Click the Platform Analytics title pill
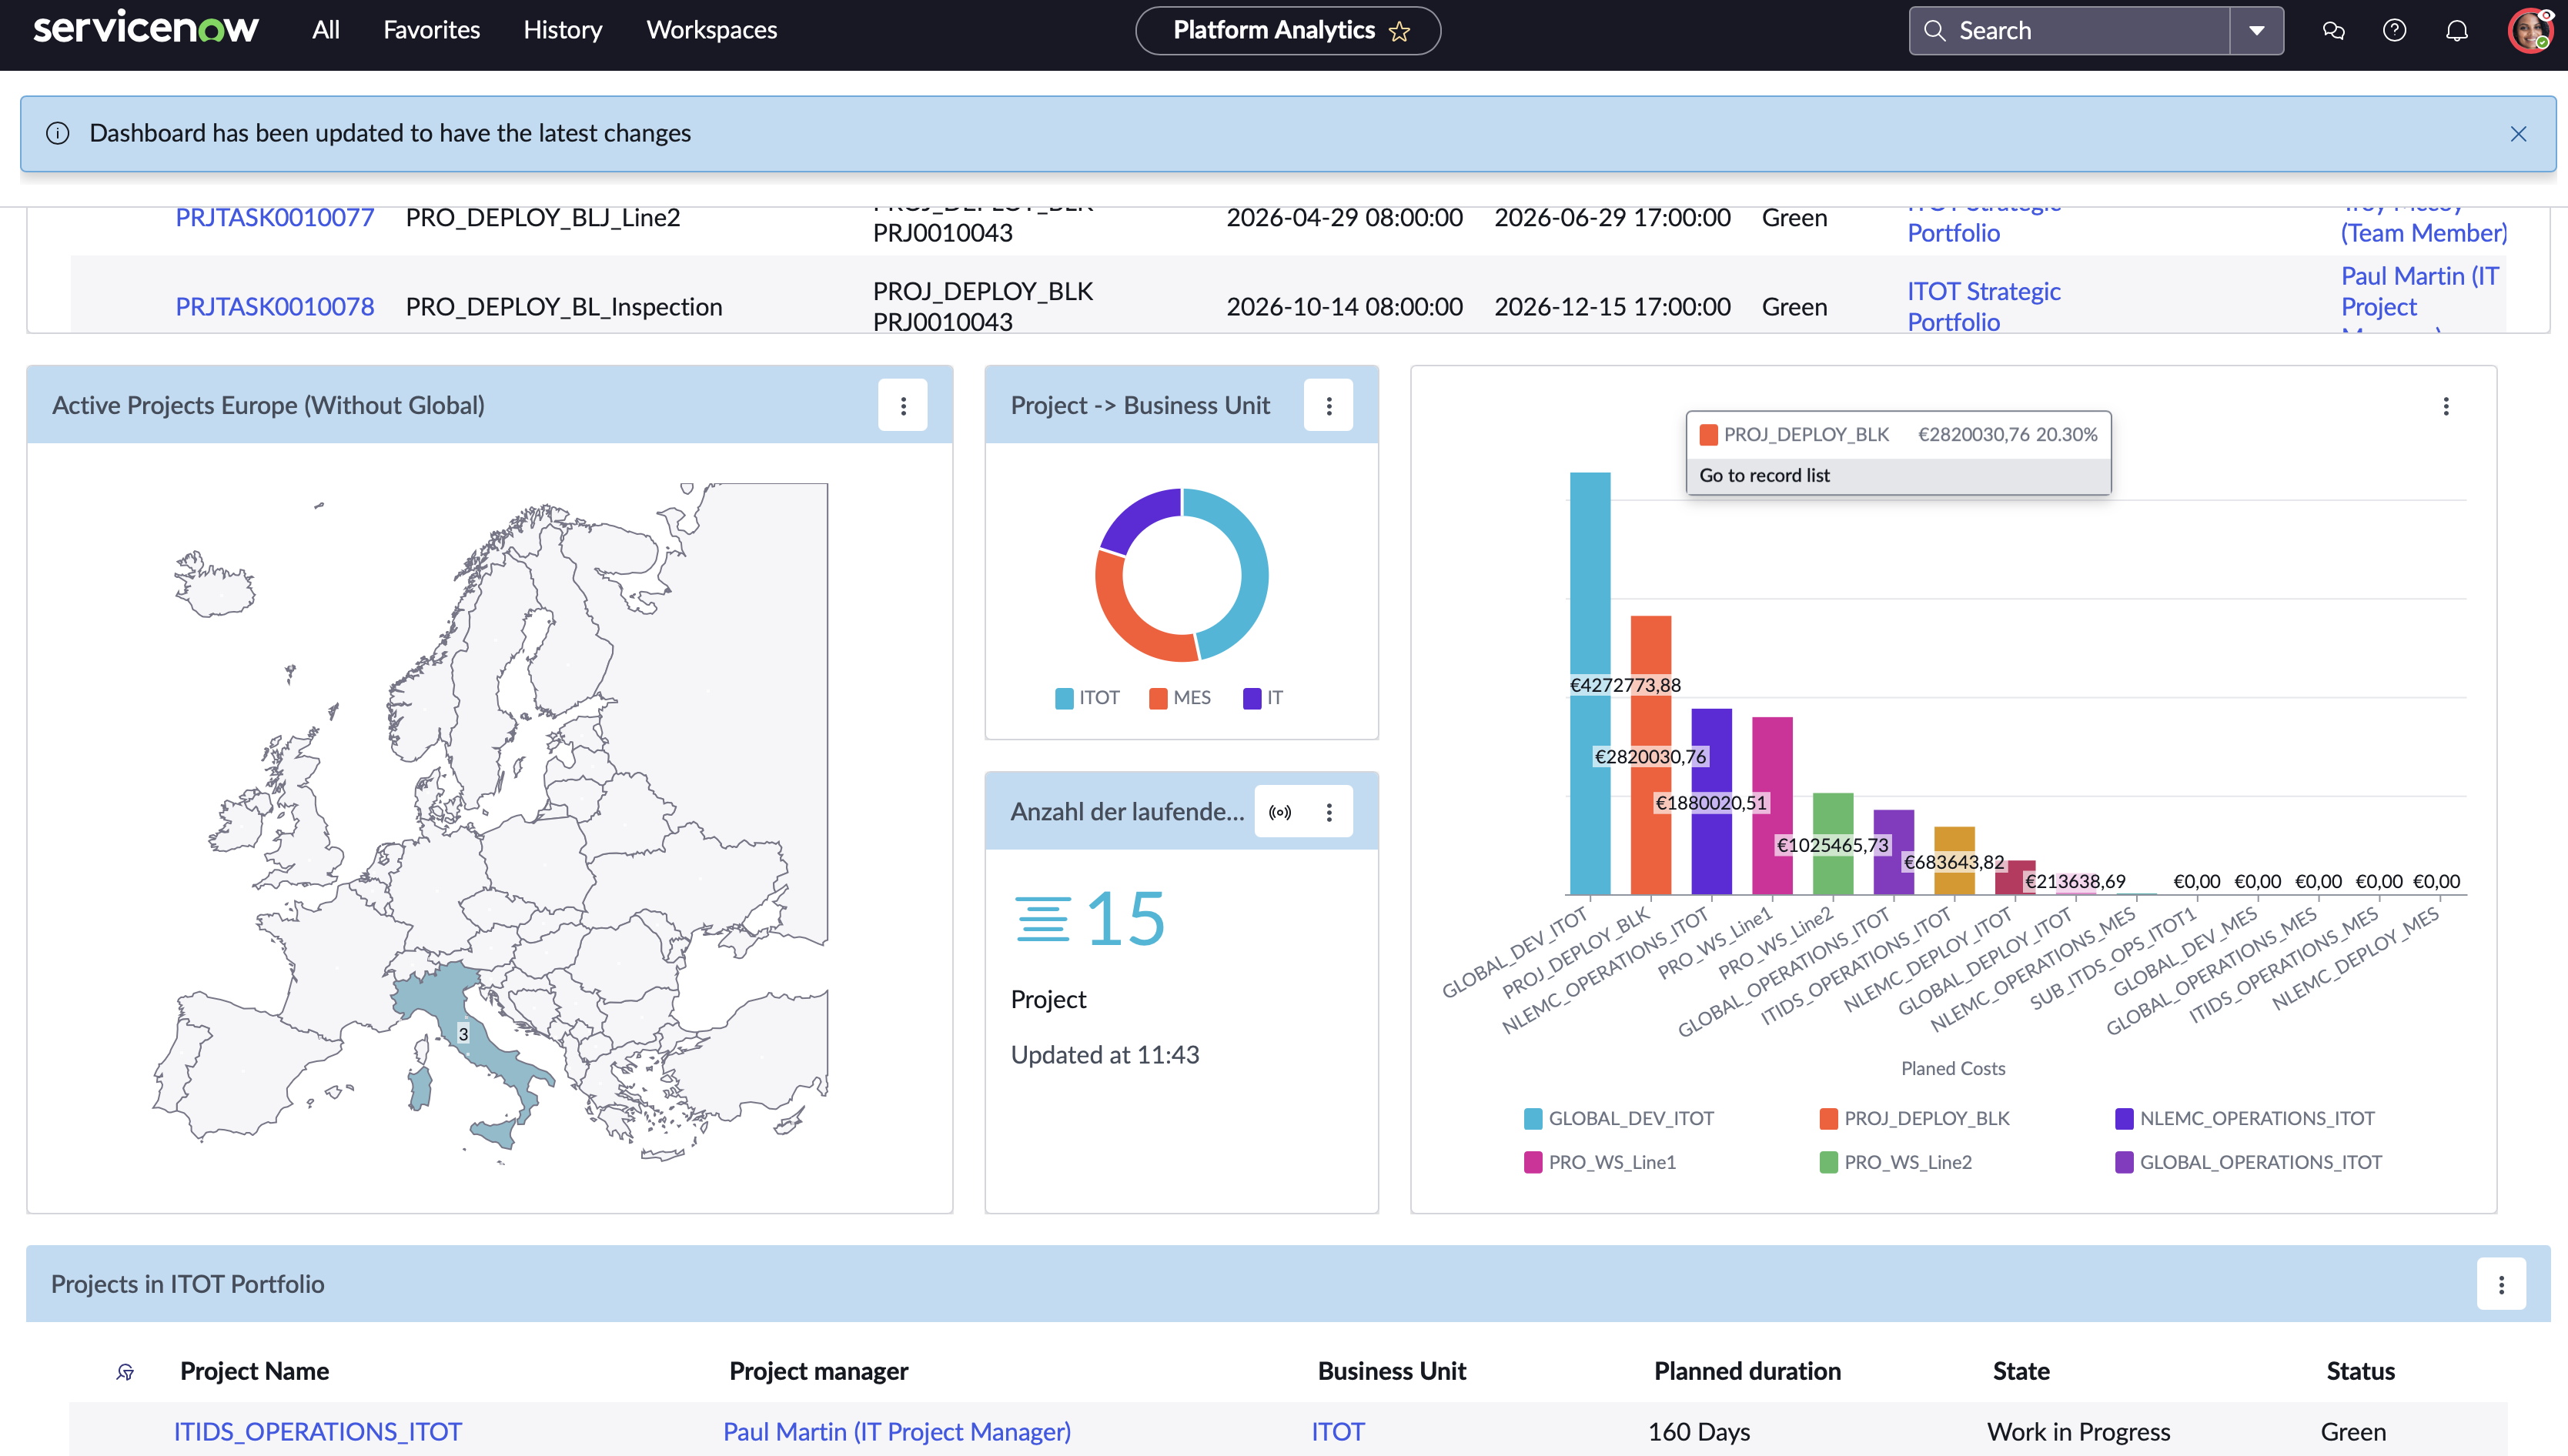Image resolution: width=2568 pixels, height=1456 pixels. [x=1287, y=31]
